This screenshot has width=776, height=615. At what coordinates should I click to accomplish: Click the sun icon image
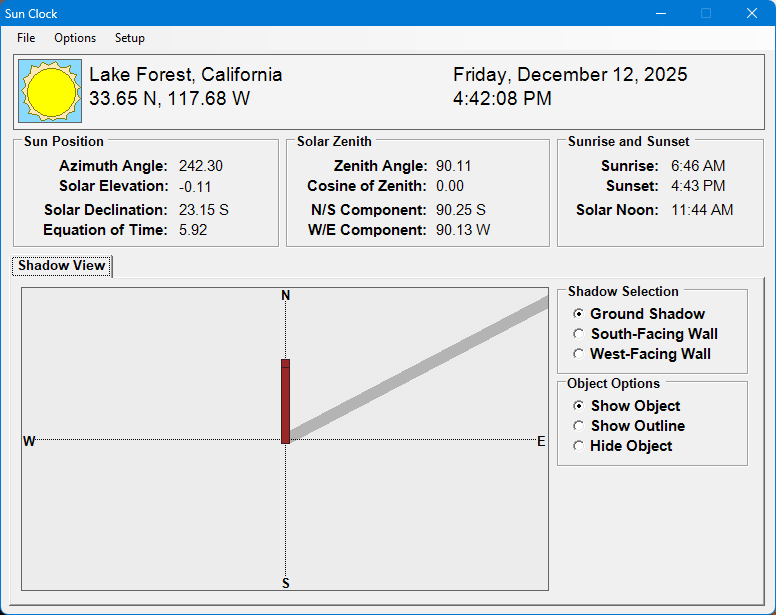point(50,90)
